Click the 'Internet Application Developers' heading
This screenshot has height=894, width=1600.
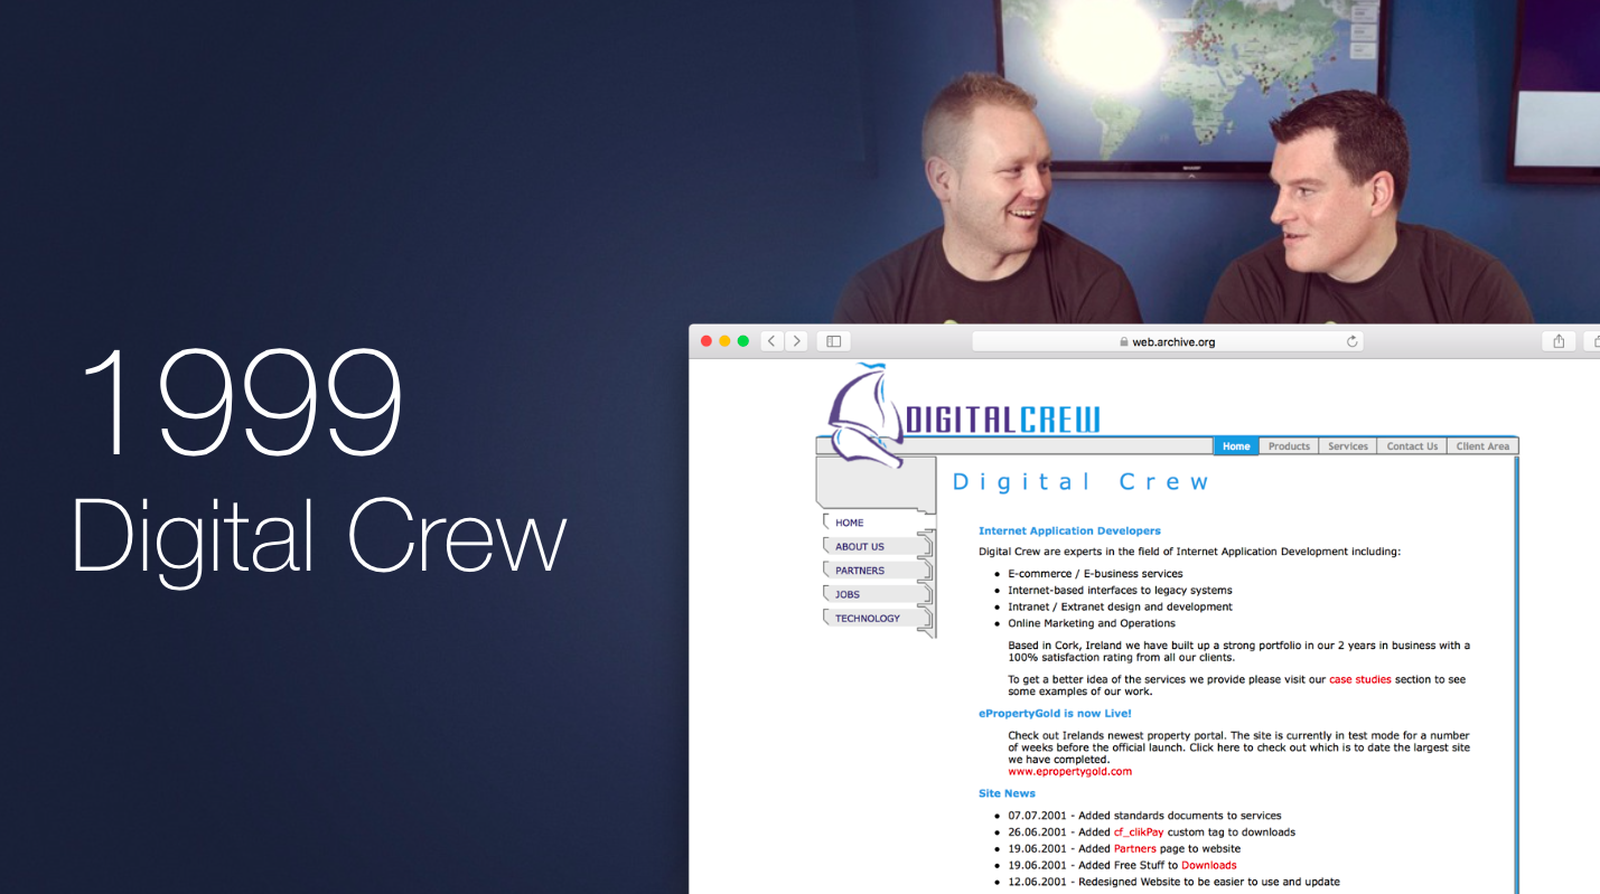[x=1070, y=531]
